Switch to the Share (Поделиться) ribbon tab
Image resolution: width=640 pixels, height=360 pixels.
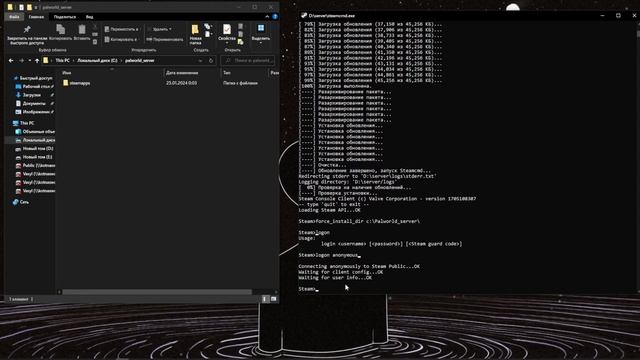(x=64, y=17)
